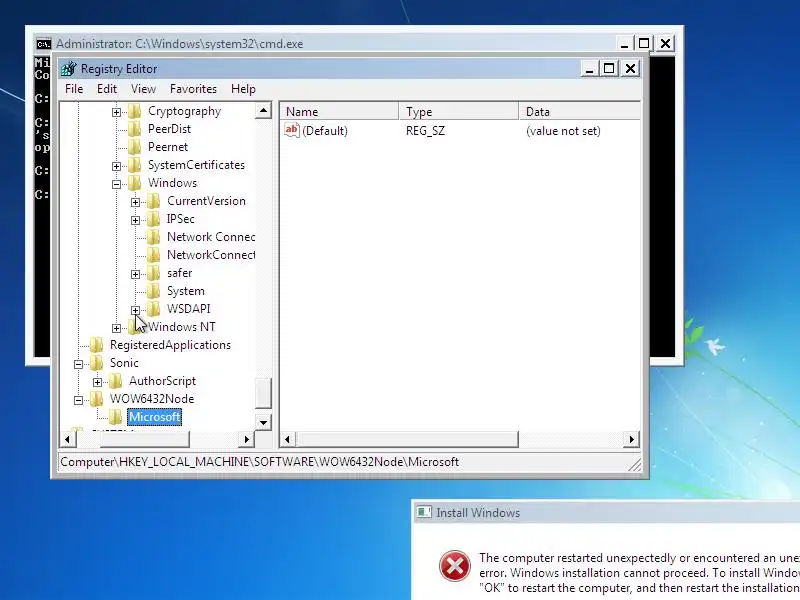Sort values by the Data column header
The image size is (800, 600).
point(580,112)
